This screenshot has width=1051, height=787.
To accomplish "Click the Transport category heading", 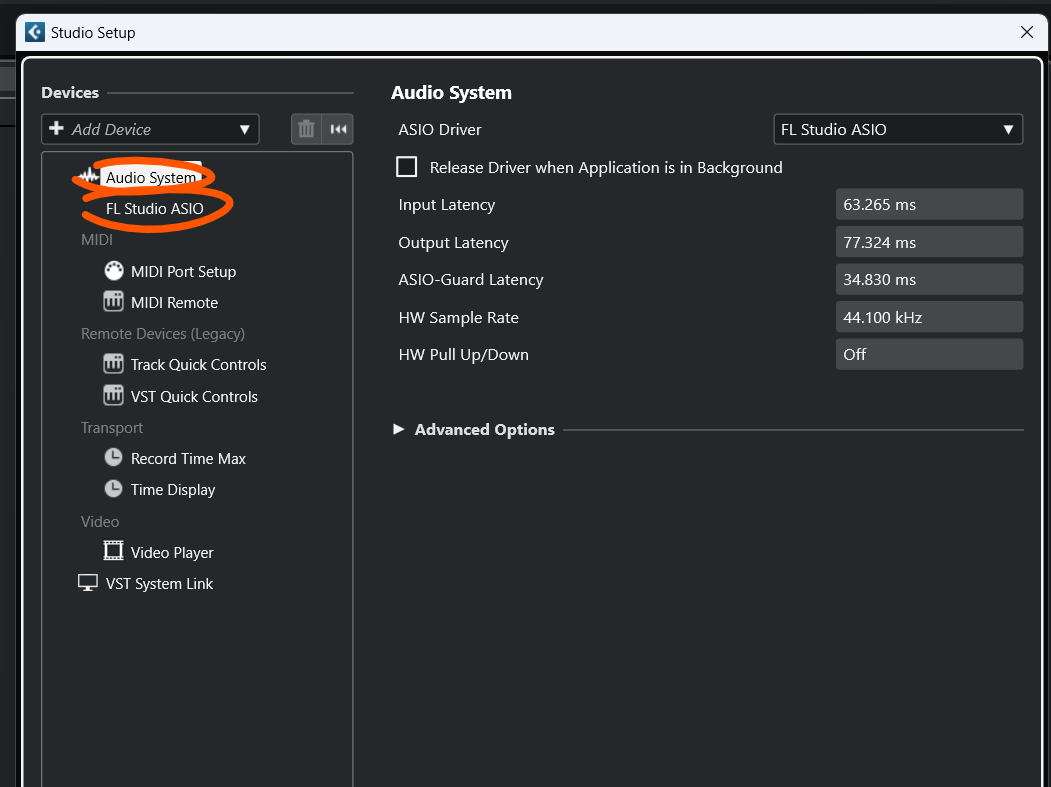I will [x=112, y=428].
